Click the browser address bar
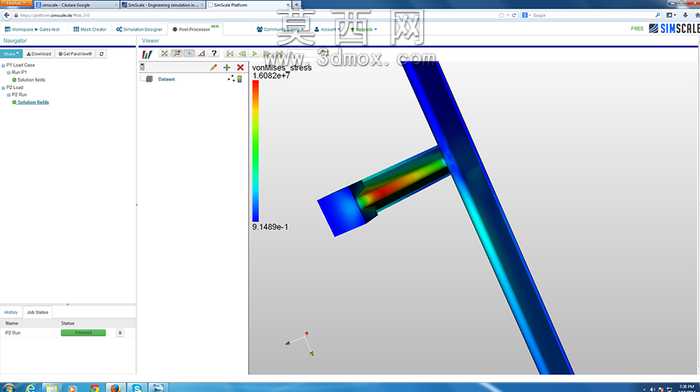Image resolution: width=700 pixels, height=392 pixels. 254,15
